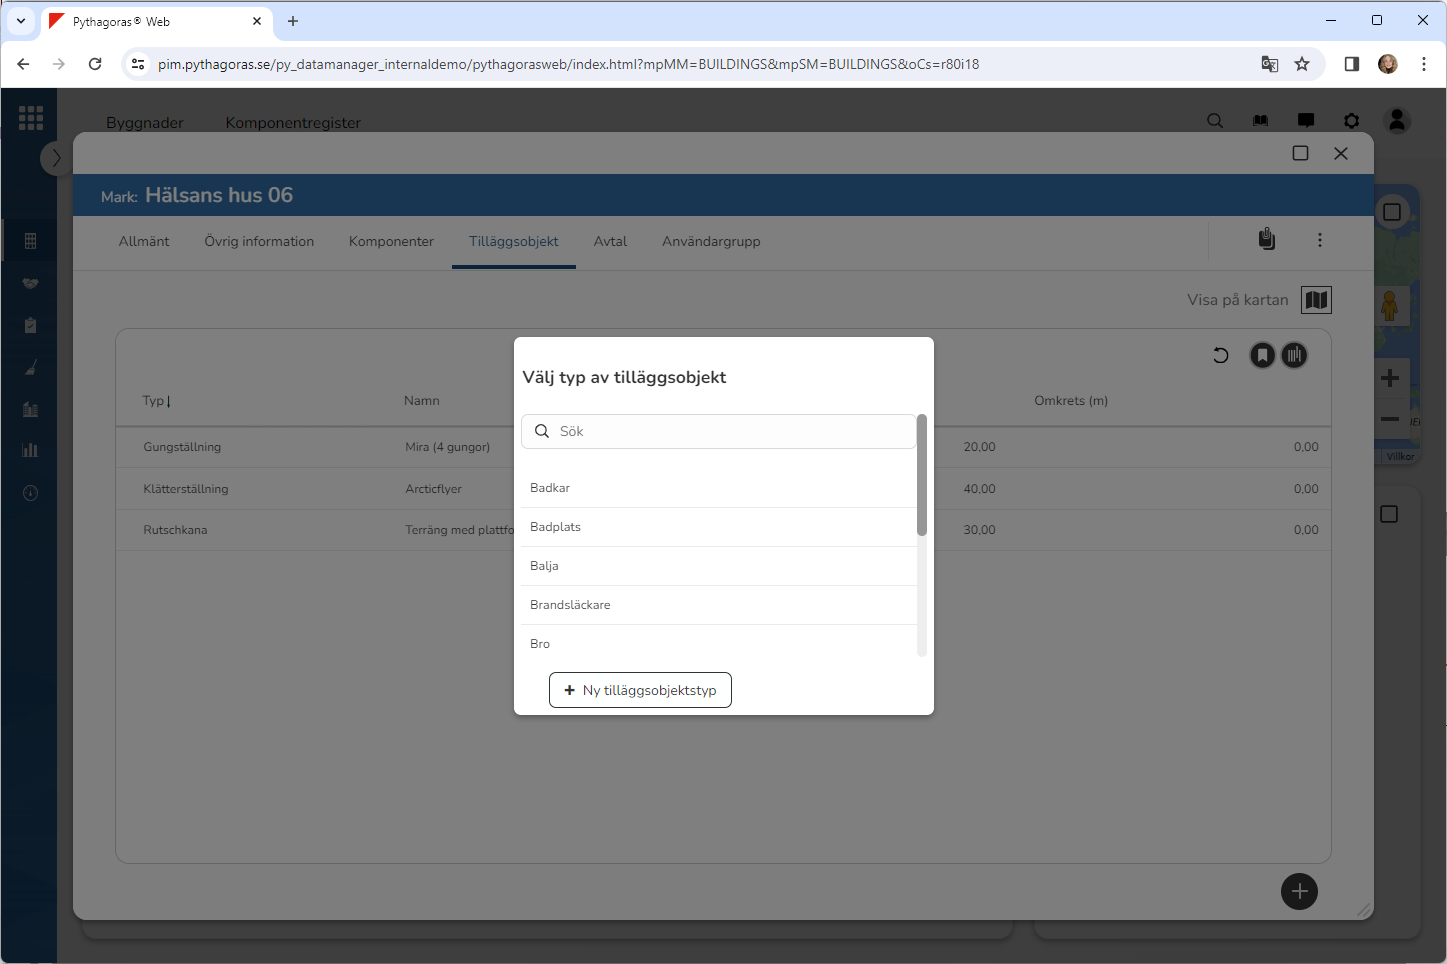Image resolution: width=1447 pixels, height=964 pixels.
Task: Click the type list scrollbar
Action: [921, 476]
